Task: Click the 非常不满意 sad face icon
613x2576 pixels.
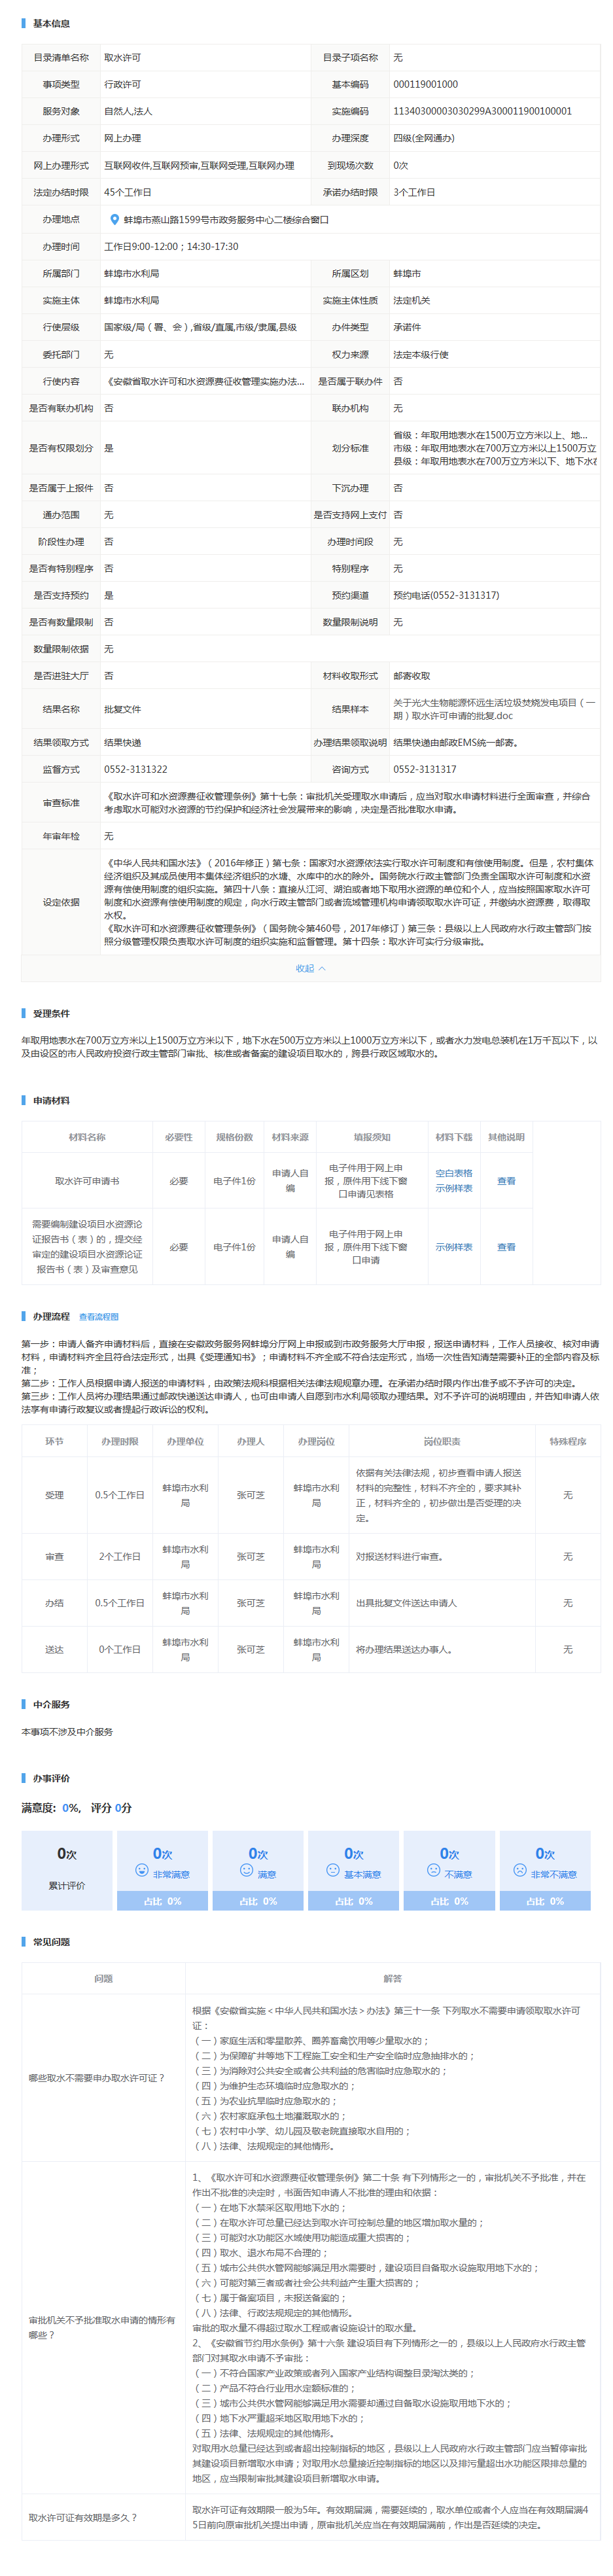Action: click(x=519, y=1869)
